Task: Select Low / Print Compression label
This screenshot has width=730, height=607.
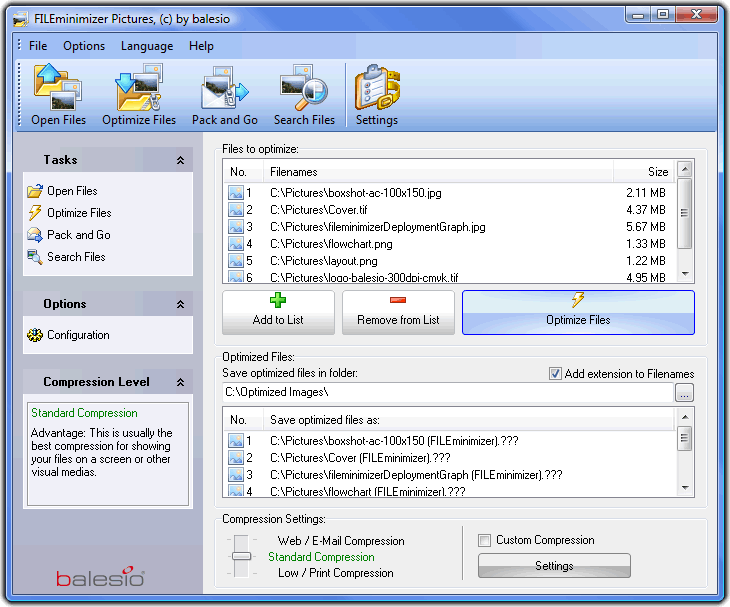Action: (336, 573)
